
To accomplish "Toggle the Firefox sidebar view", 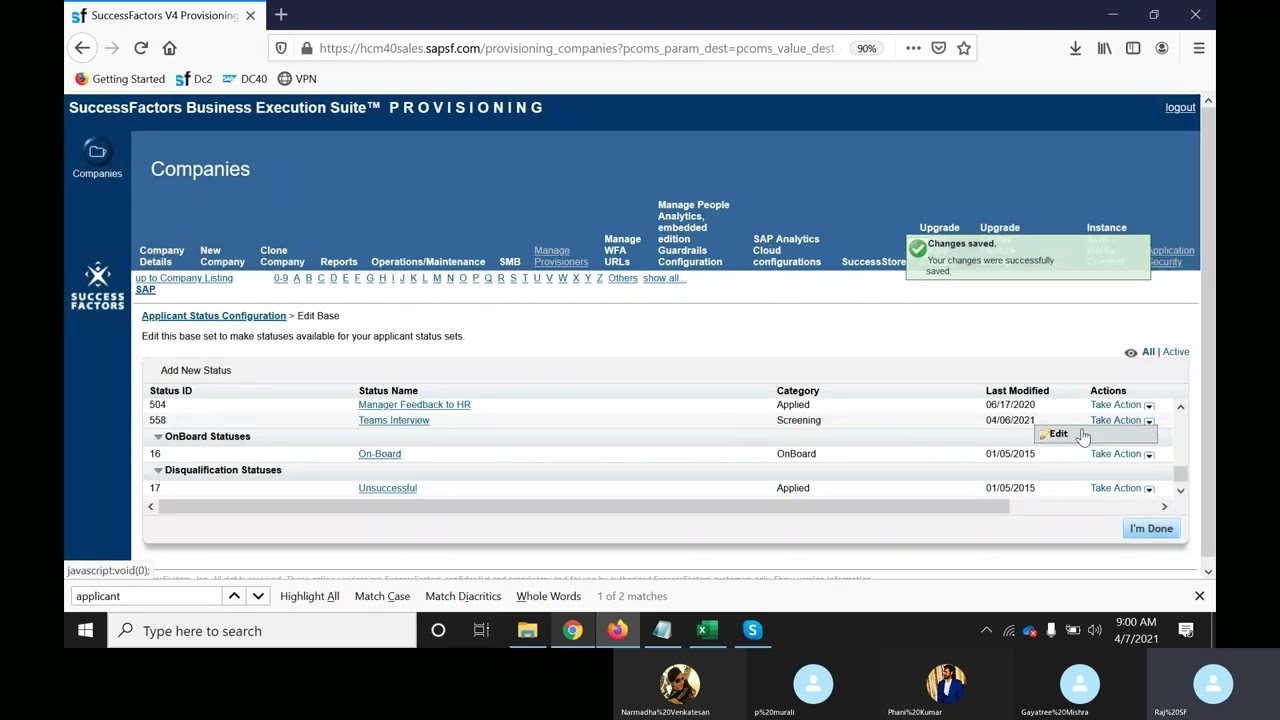I will (x=1133, y=48).
